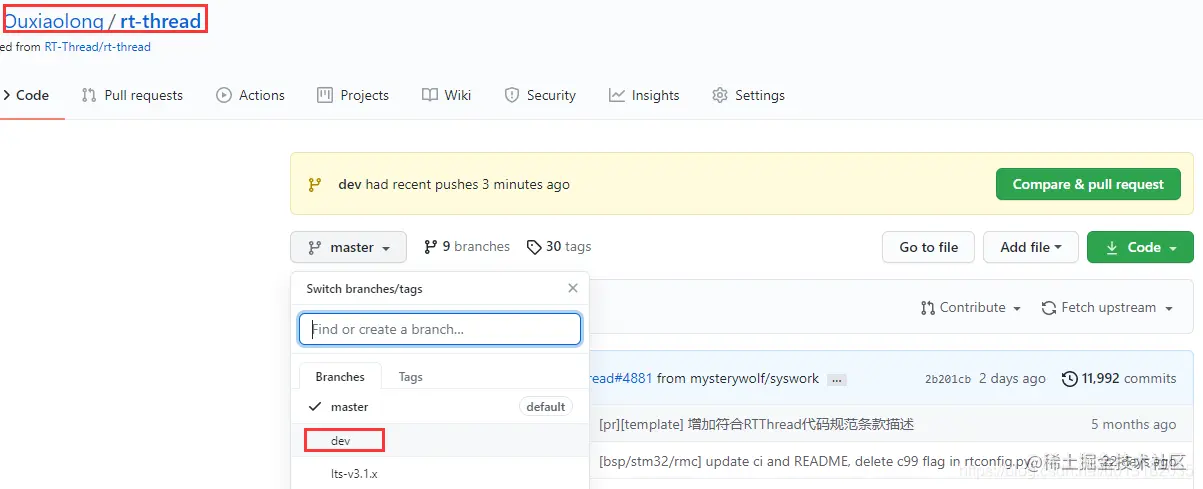Open the RT-Thread/rt-thread upstream link
Image resolution: width=1203 pixels, height=489 pixels.
tap(98, 46)
